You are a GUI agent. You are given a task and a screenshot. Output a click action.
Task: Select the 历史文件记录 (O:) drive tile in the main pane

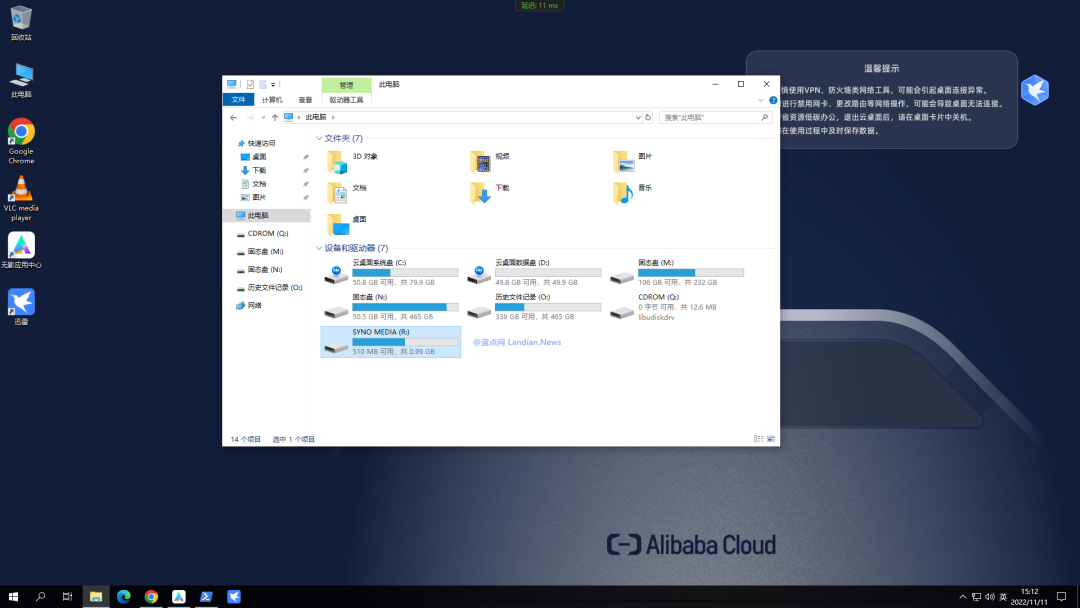click(534, 307)
